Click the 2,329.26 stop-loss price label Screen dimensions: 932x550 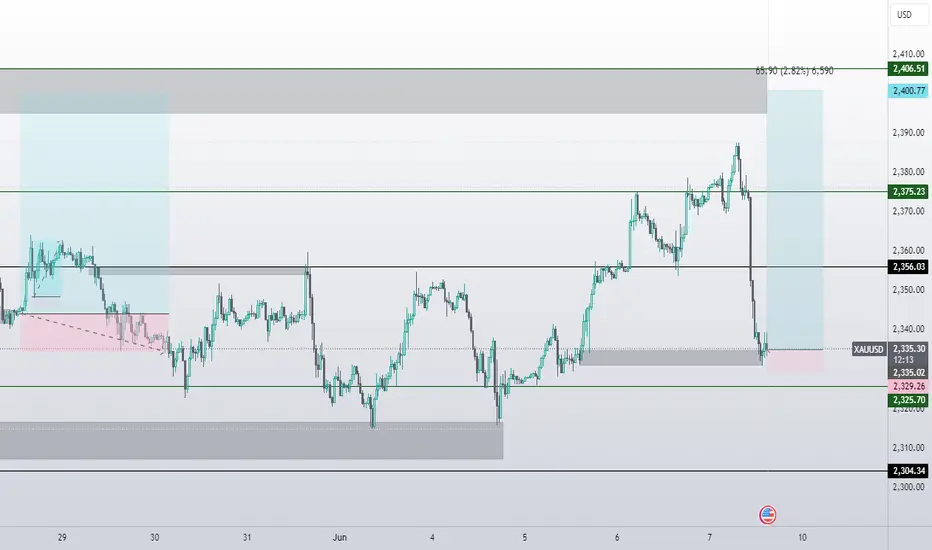(908, 386)
